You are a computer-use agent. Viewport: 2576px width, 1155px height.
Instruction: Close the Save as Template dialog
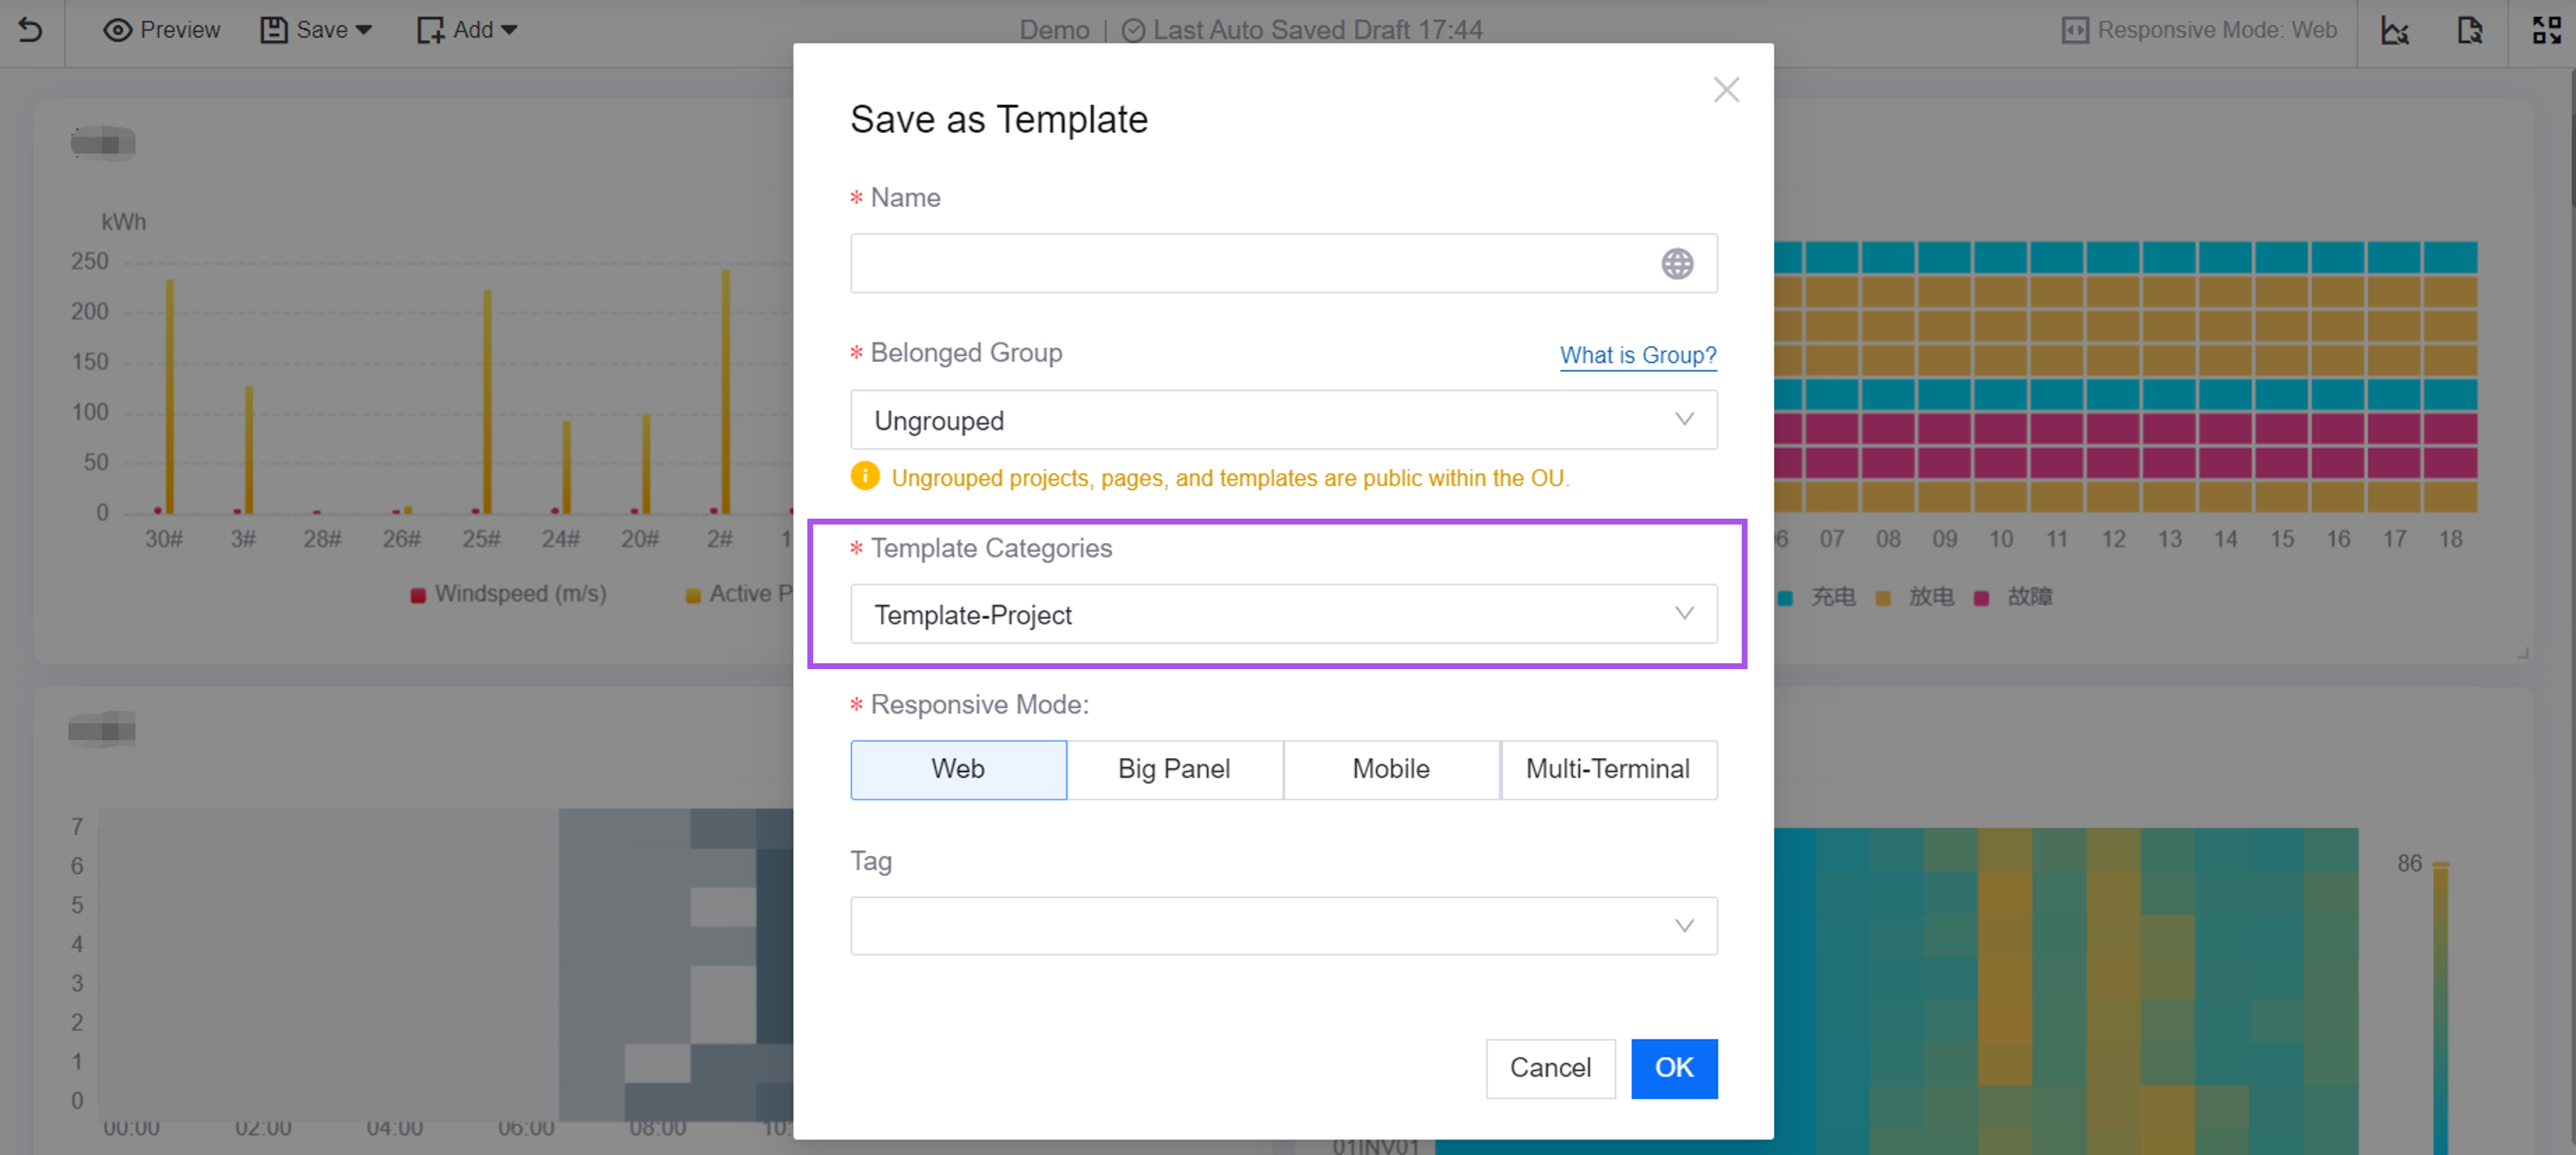[1726, 90]
